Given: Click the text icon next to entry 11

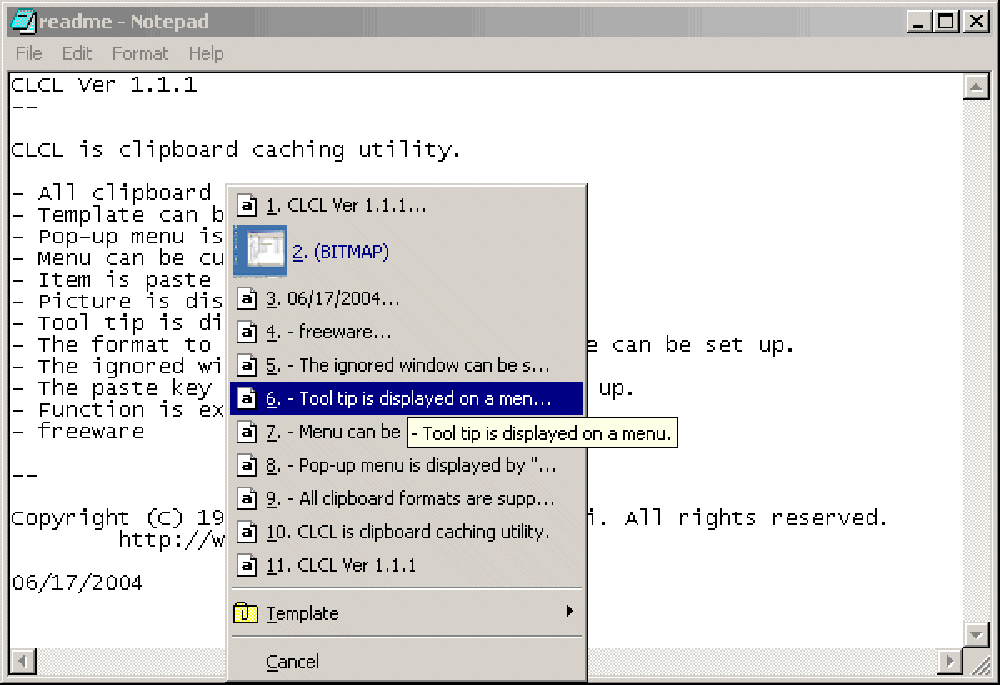Looking at the screenshot, I should (247, 565).
